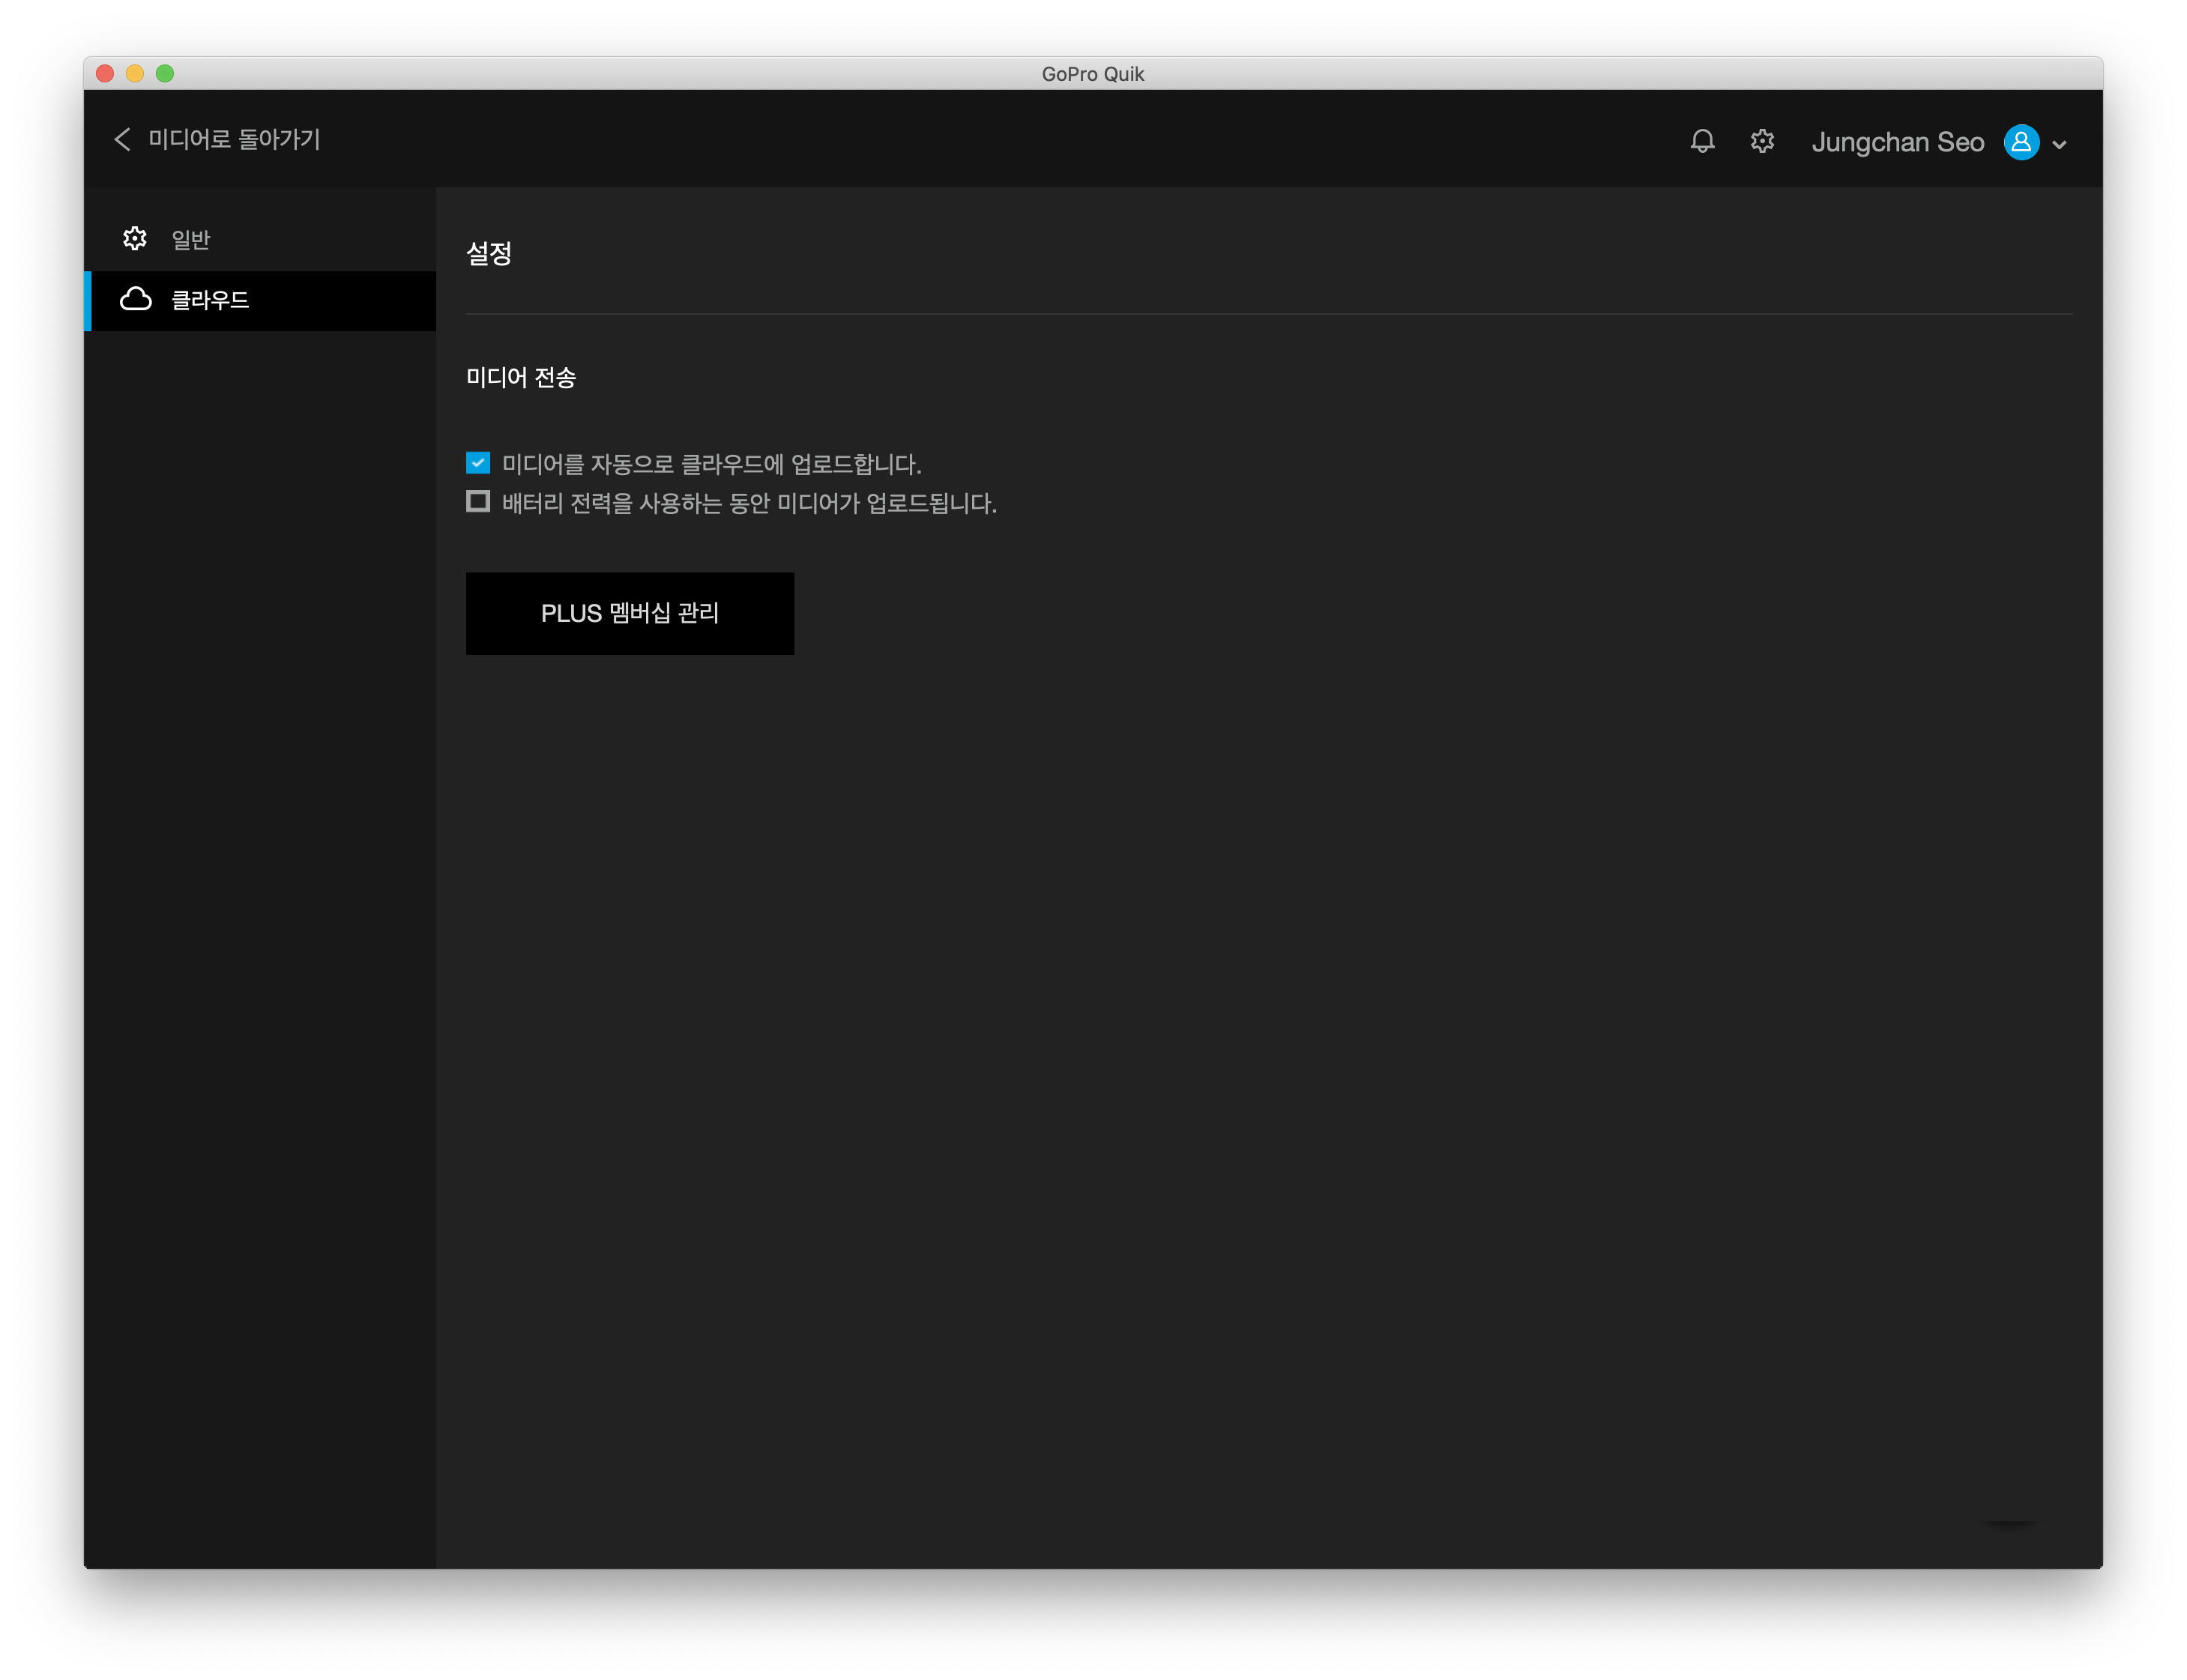Click the 배터리 전력을 사용하는 동안 label text

click(749, 503)
